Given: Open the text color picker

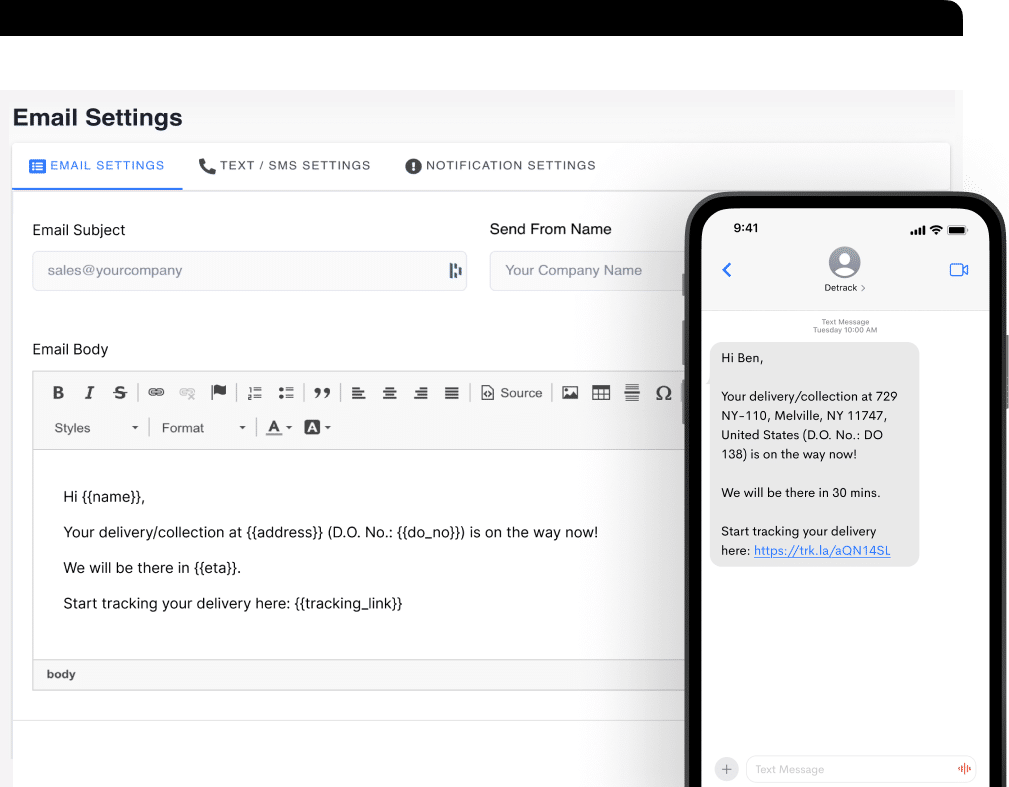Looking at the screenshot, I should coord(279,428).
